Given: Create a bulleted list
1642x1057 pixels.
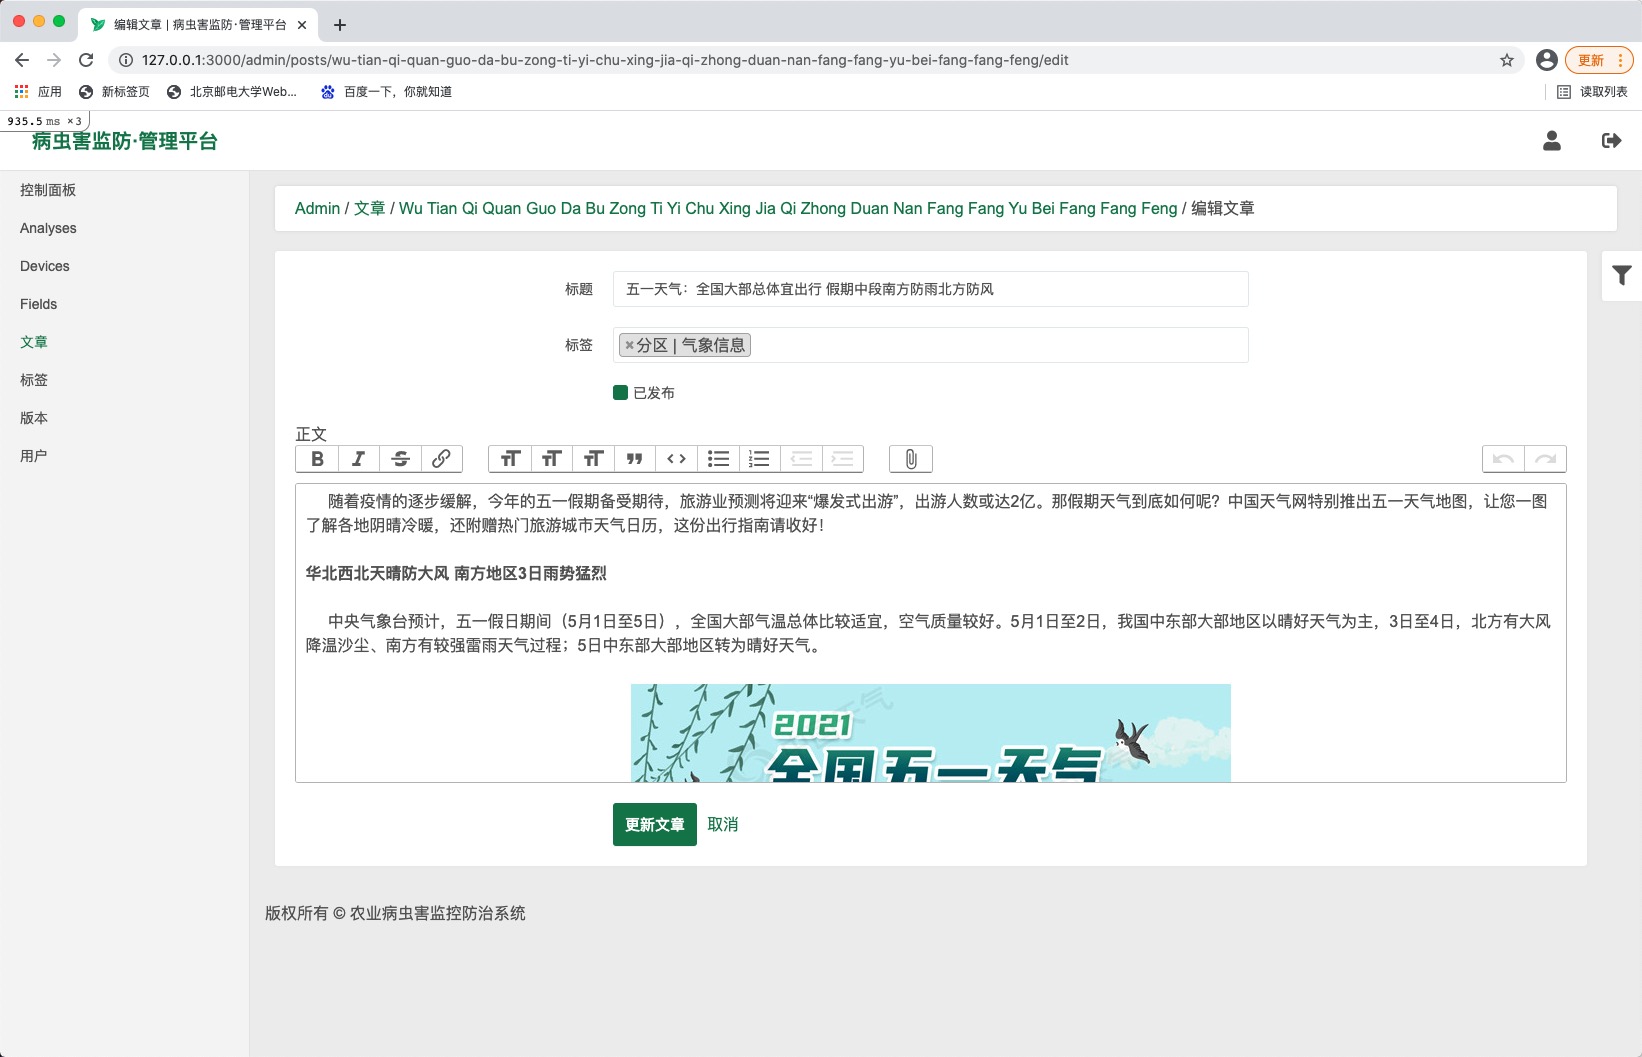Looking at the screenshot, I should [x=718, y=459].
